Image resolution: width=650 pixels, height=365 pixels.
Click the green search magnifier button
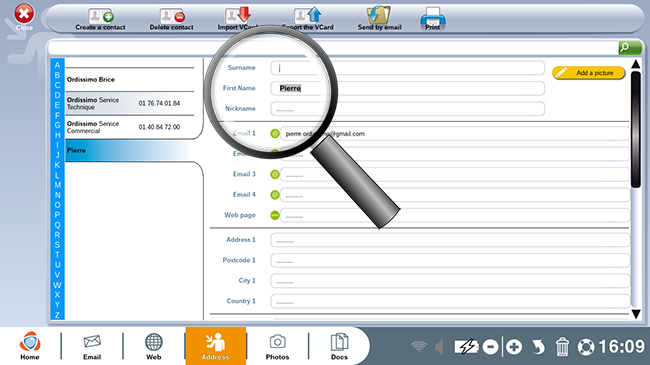pyautogui.click(x=630, y=48)
